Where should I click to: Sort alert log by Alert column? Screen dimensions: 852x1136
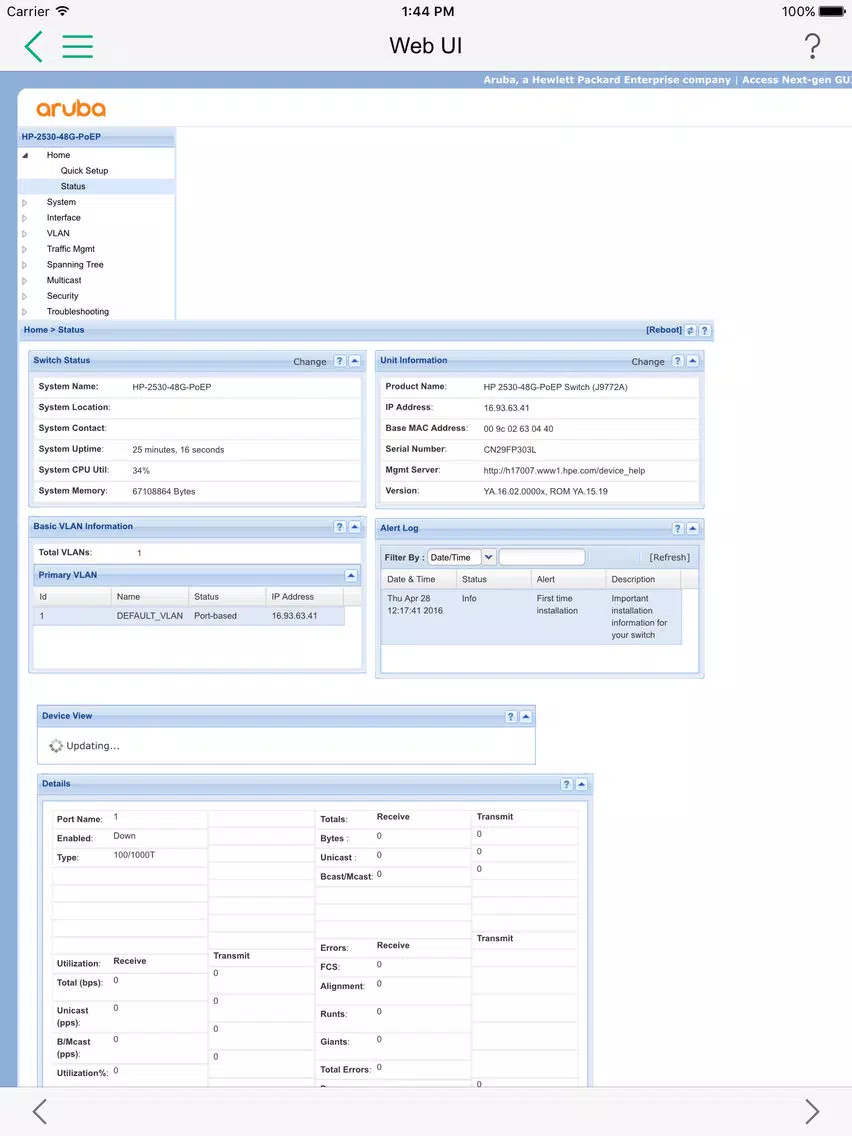[x=568, y=580]
